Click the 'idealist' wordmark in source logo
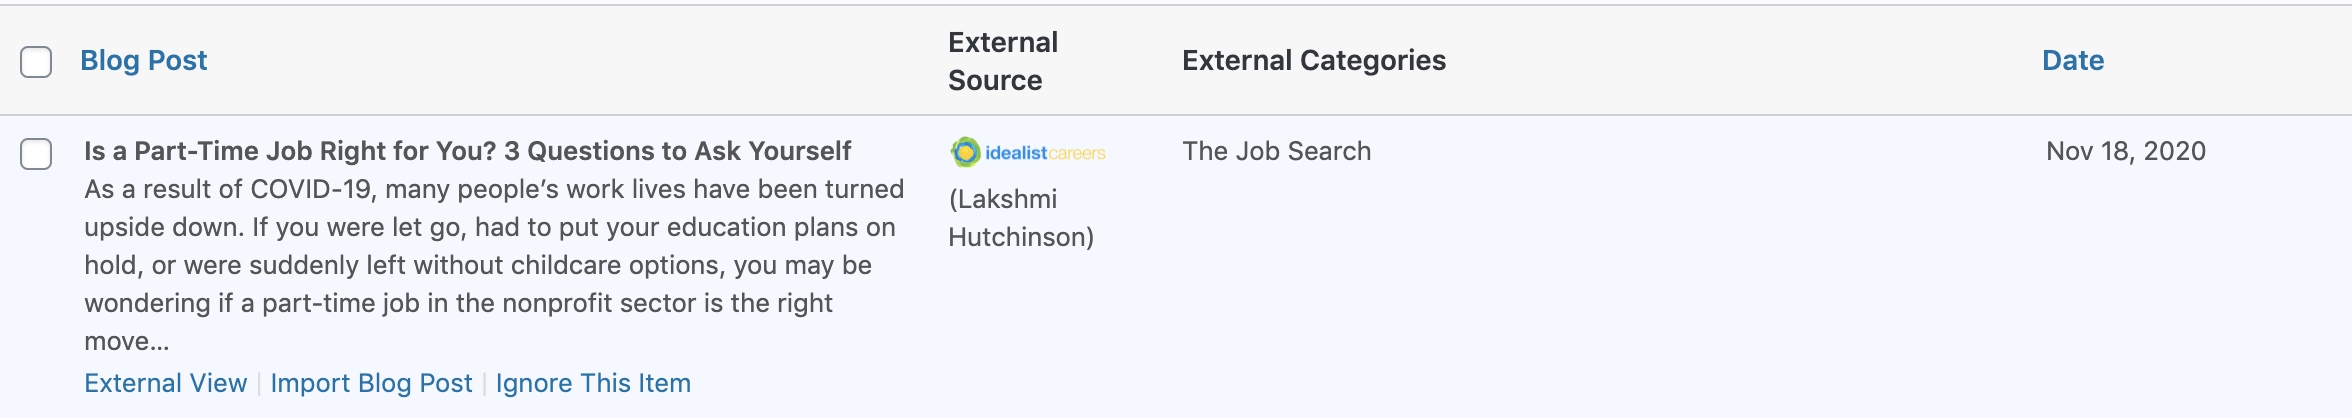 click(1016, 153)
